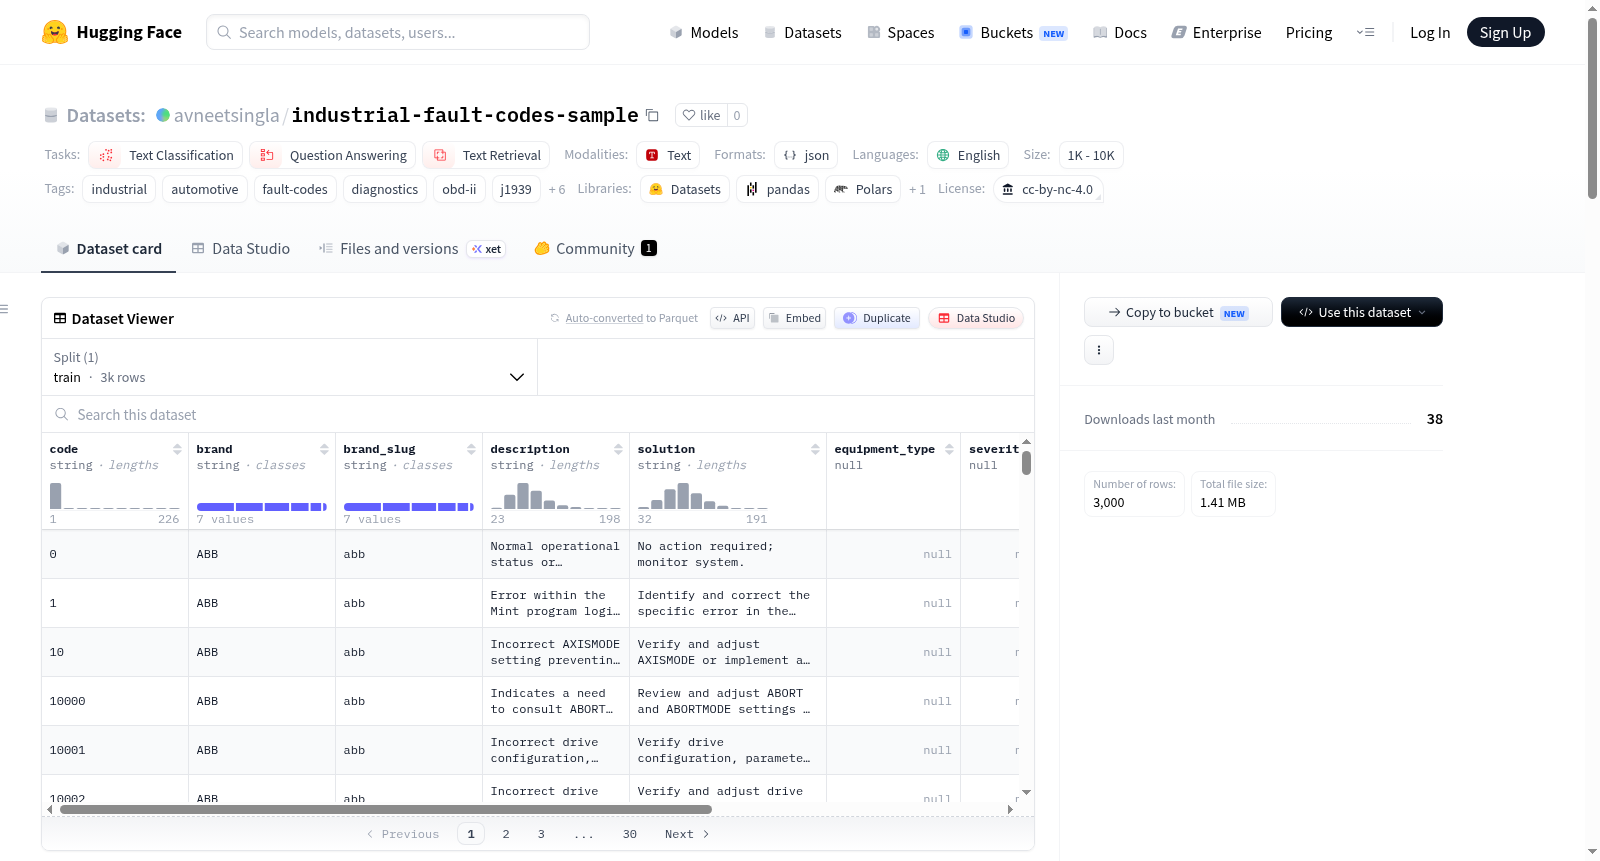Click the Hugging Face logo icon
1600x861 pixels.
point(55,32)
